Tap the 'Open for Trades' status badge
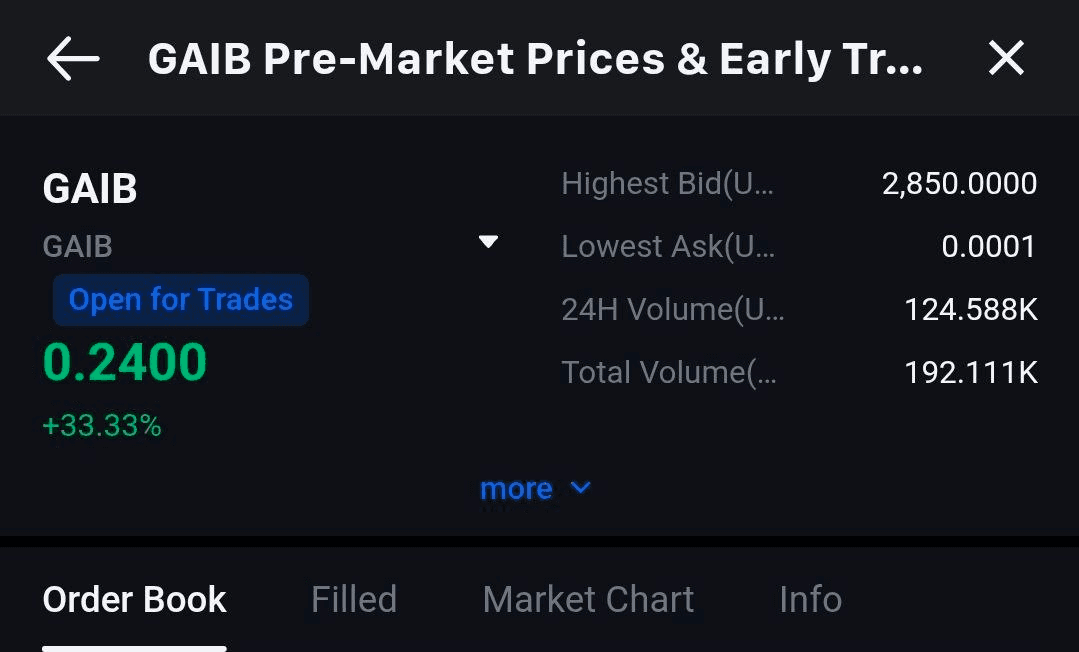Viewport: 1079px width, 652px height. click(181, 300)
